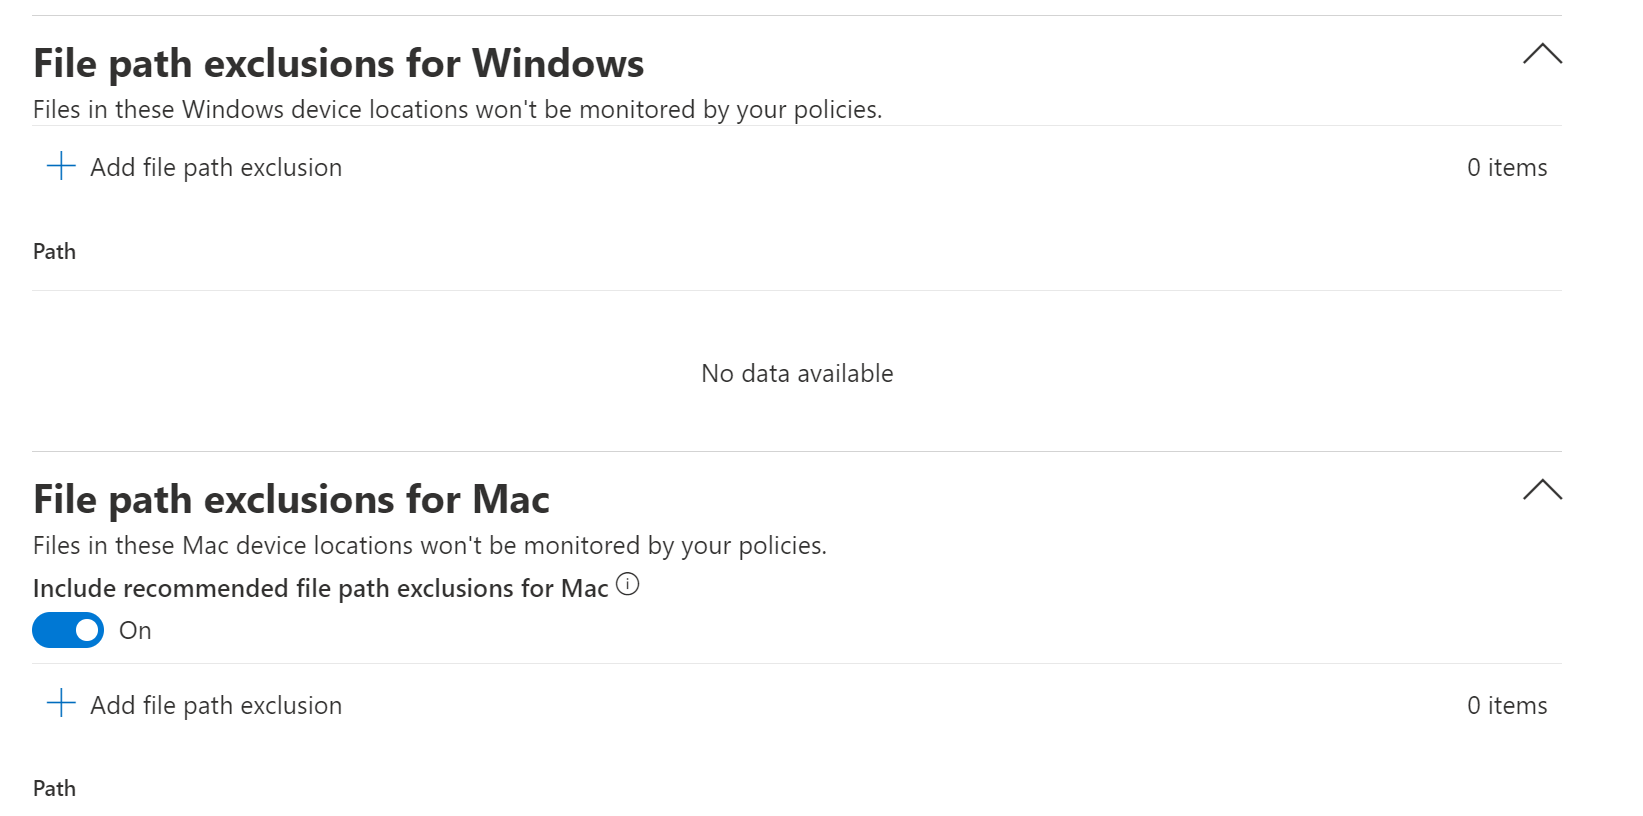Click the info icon beside recommended Mac exclusions
This screenshot has height=816, width=1643.
tap(627, 585)
